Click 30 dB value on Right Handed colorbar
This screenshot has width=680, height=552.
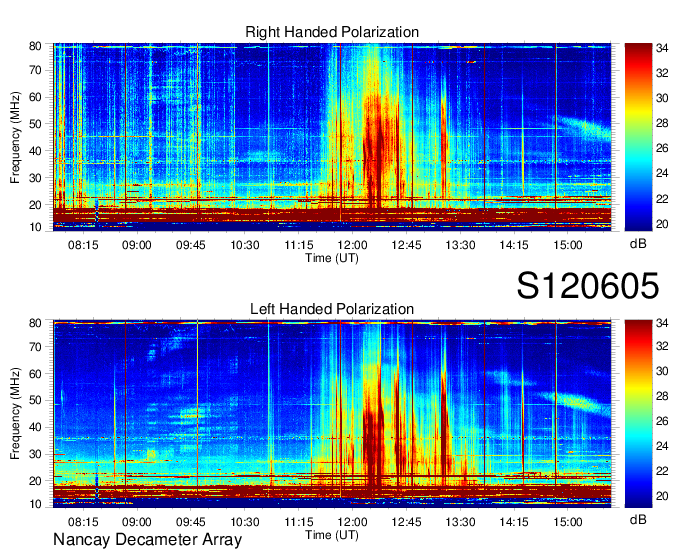click(662, 98)
